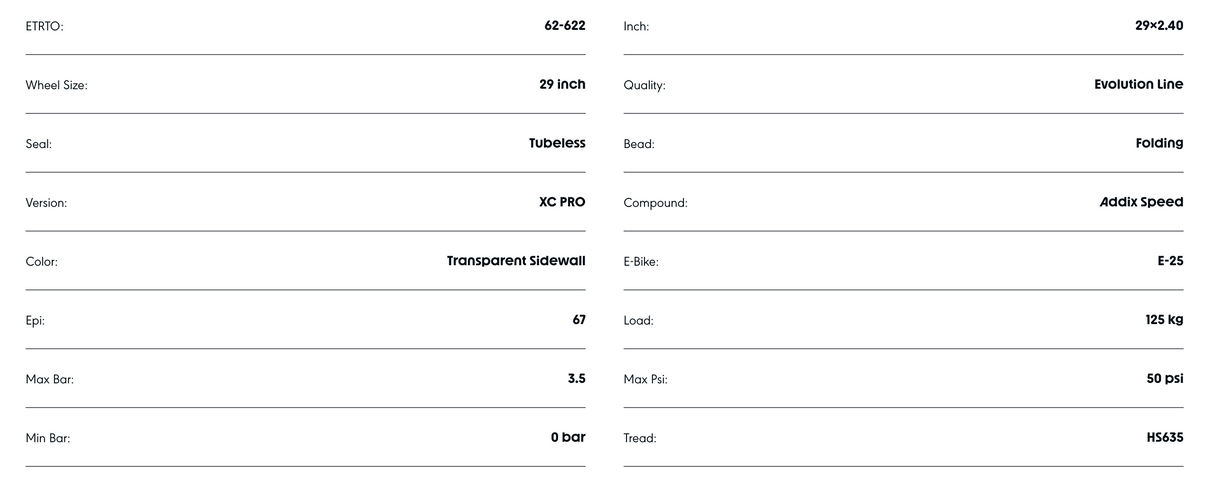Click the Compound label
Image resolution: width=1214 pixels, height=483 pixels.
pos(655,203)
